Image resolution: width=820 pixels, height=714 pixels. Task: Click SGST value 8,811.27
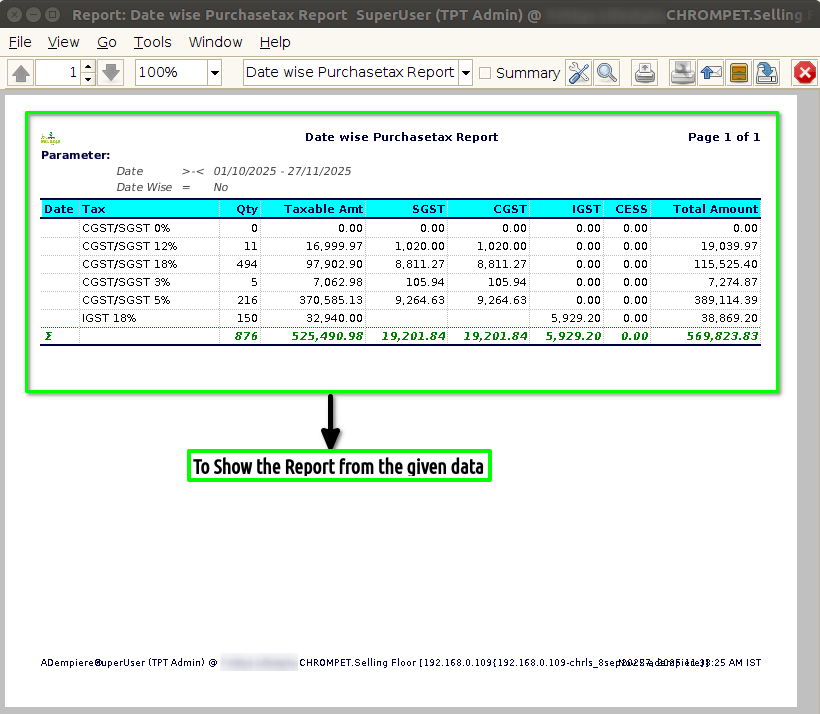tap(420, 264)
